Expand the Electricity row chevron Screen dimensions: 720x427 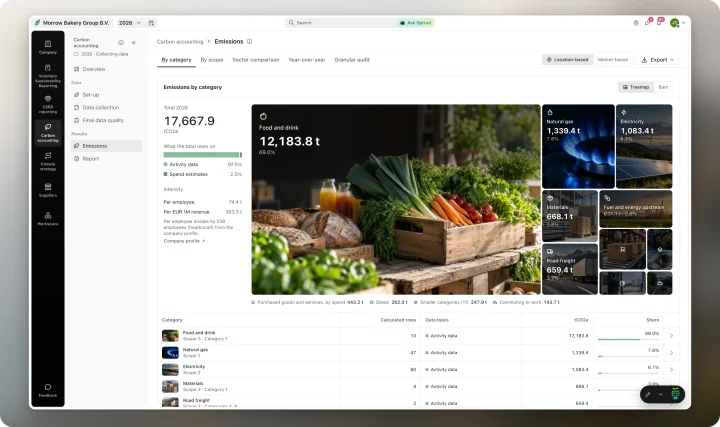tap(671, 369)
